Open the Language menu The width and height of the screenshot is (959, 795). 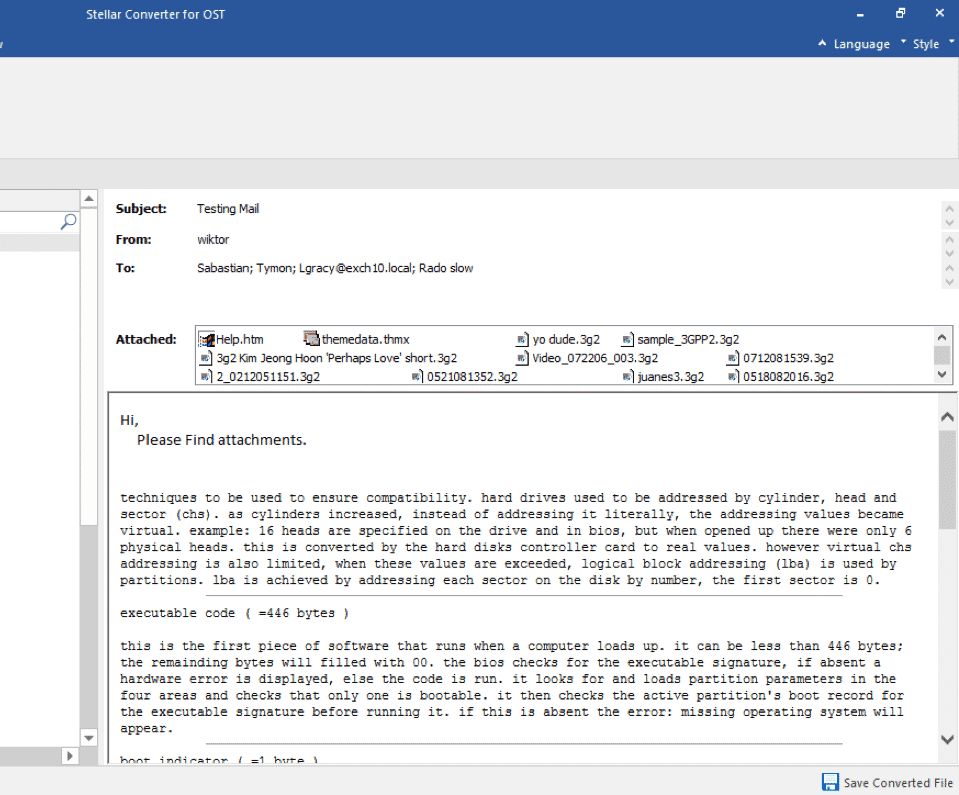point(861,44)
